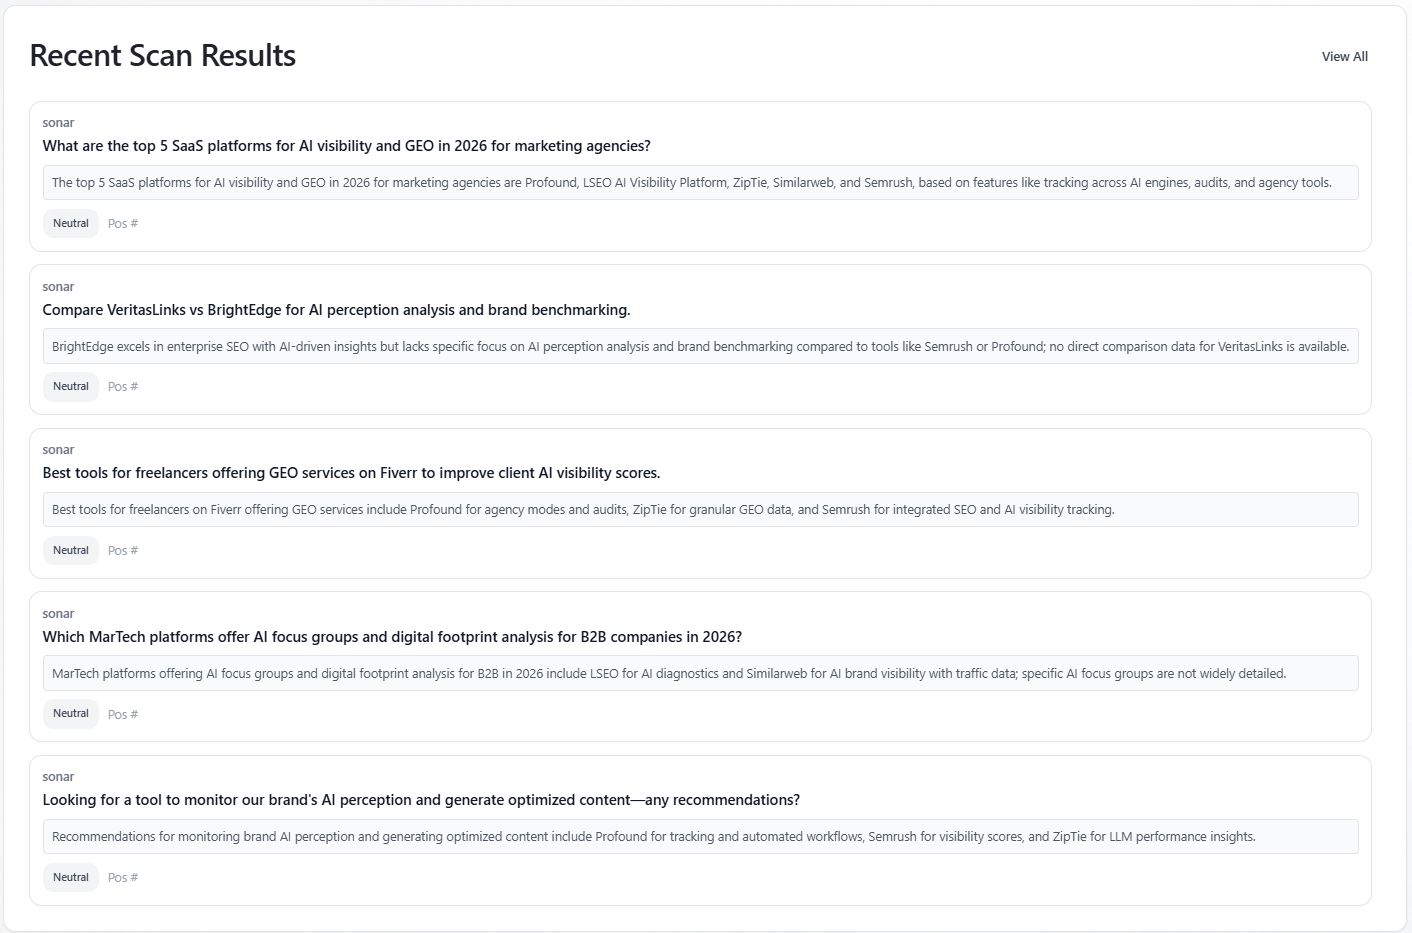Click the BrightEdge excels in enterprise SEO snippet
The image size is (1412, 933).
700,347
